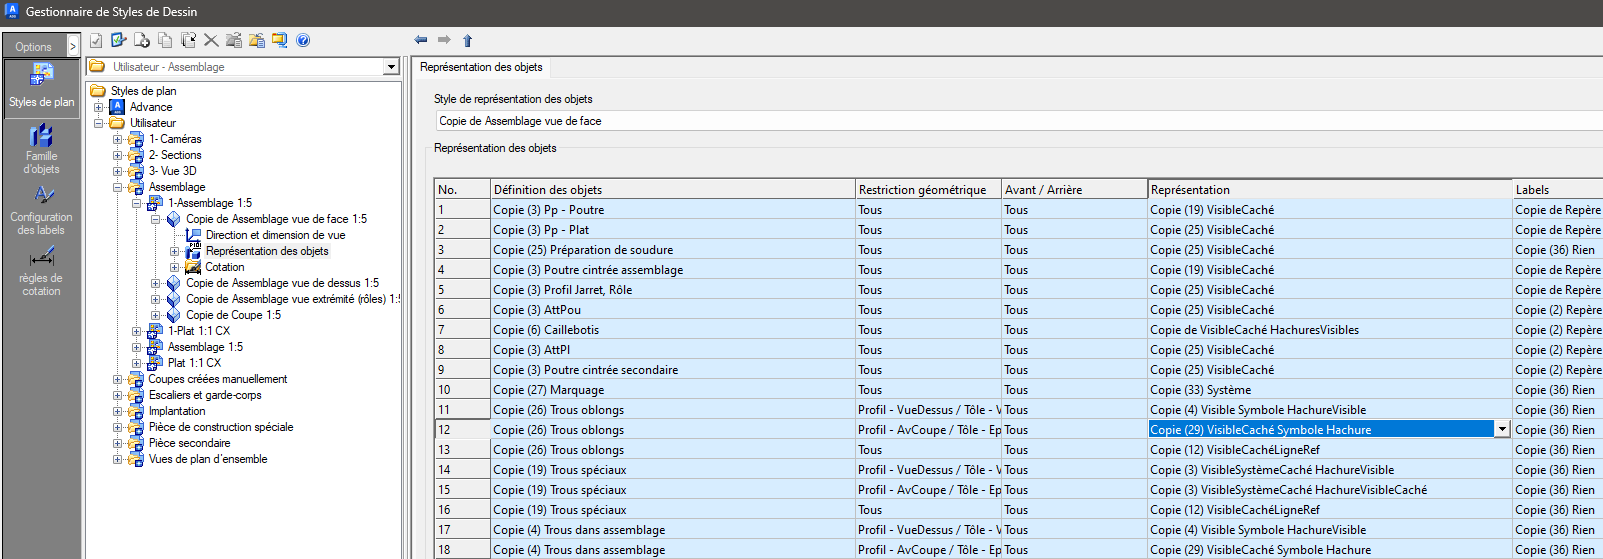This screenshot has width=1603, height=559.
Task: Click the Options button
Action: tap(33, 46)
